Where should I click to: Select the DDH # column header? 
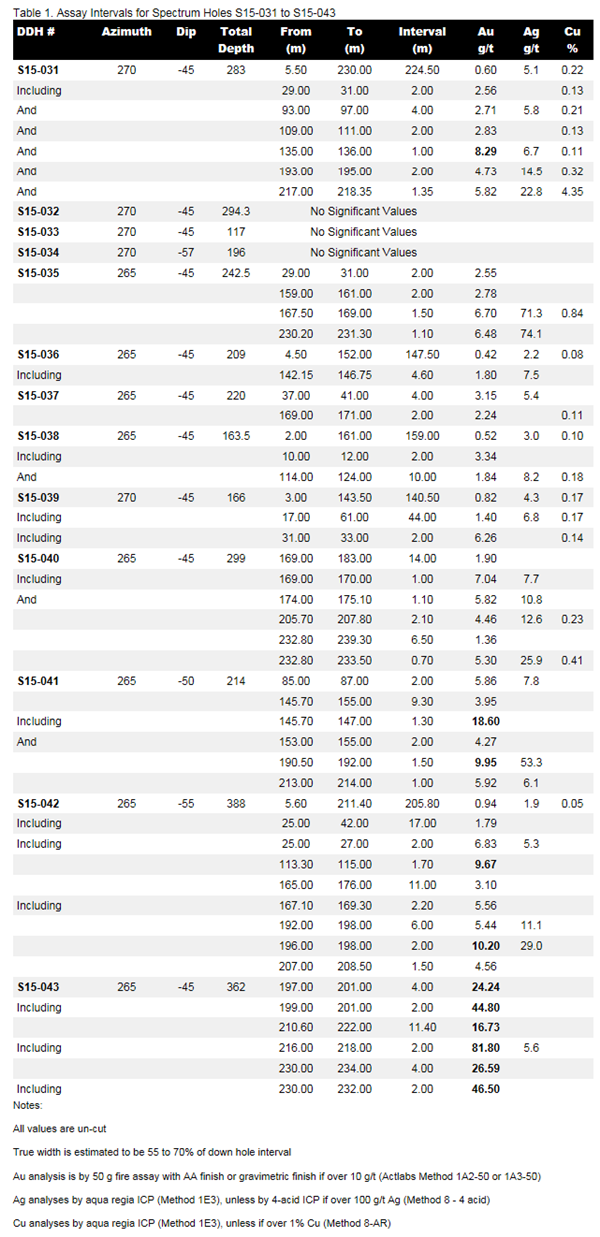pyautogui.click(x=37, y=31)
